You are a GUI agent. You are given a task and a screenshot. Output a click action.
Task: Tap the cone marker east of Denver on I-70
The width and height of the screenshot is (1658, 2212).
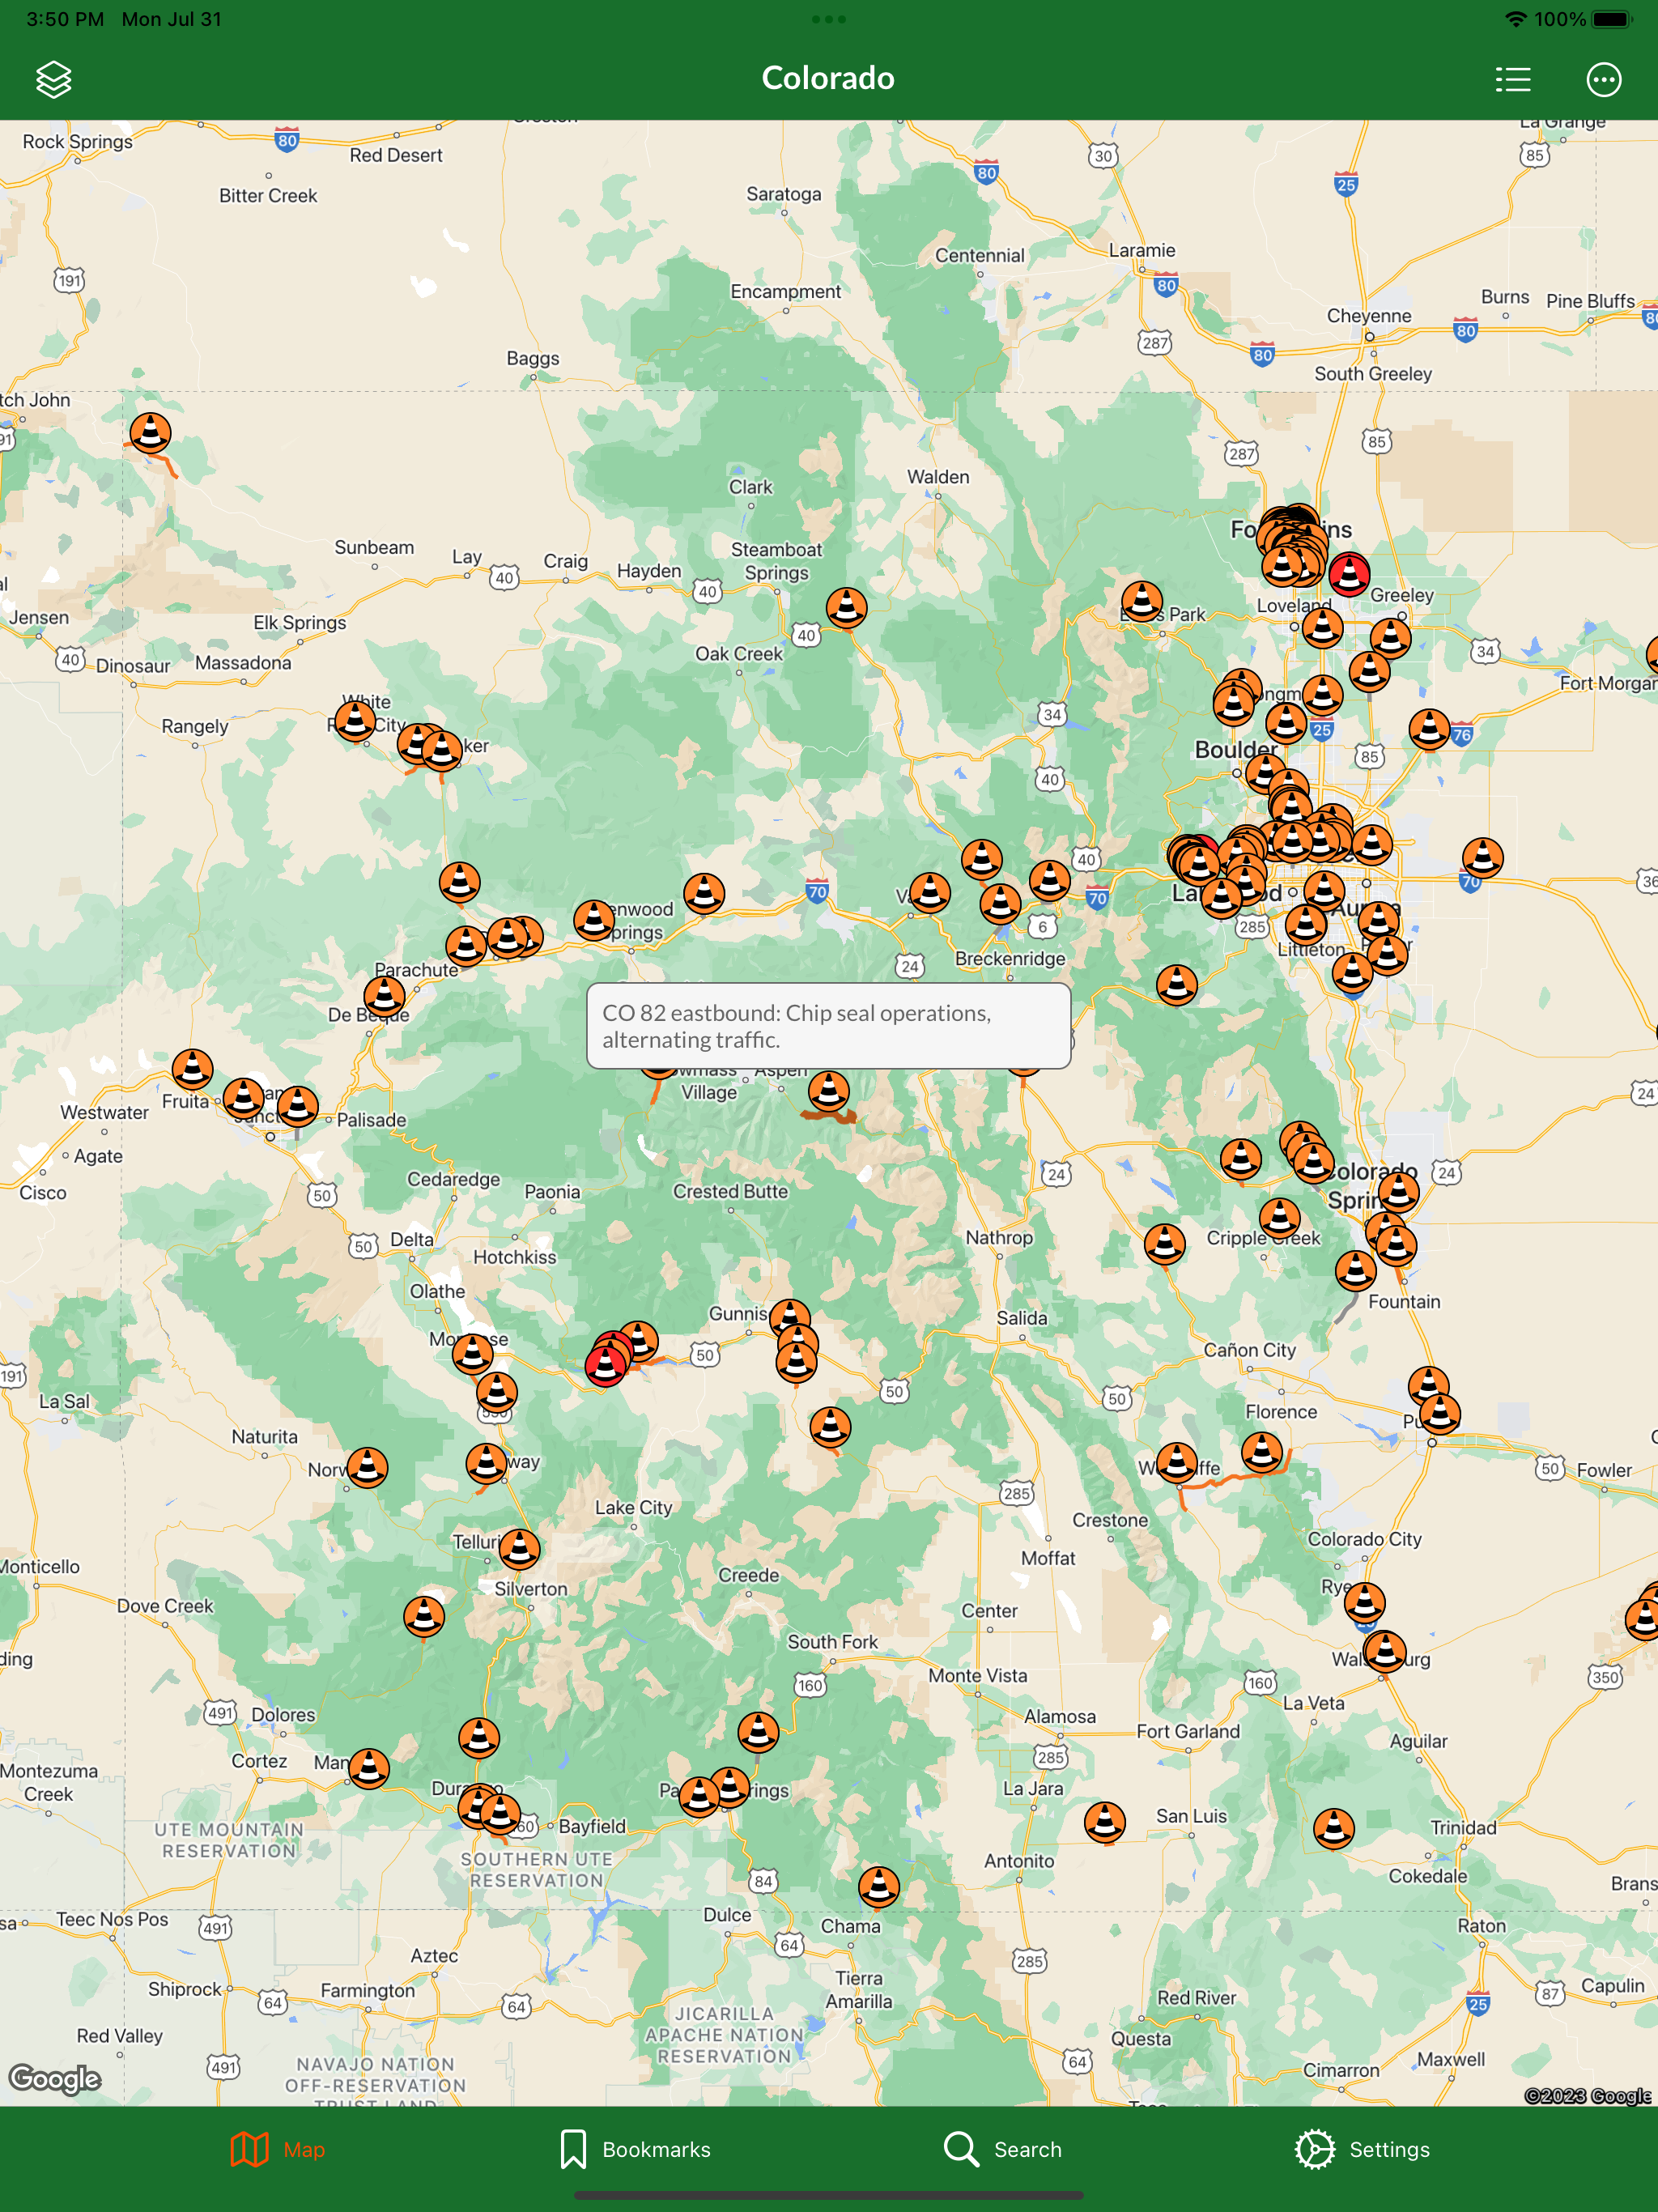1482,857
